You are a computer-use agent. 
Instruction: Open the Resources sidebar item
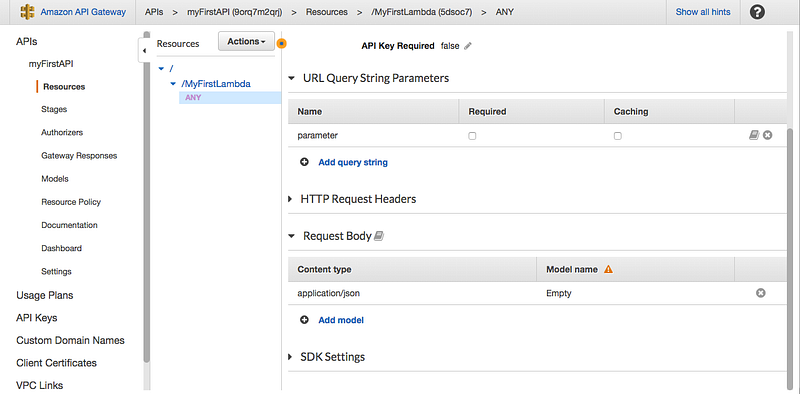tap(64, 87)
